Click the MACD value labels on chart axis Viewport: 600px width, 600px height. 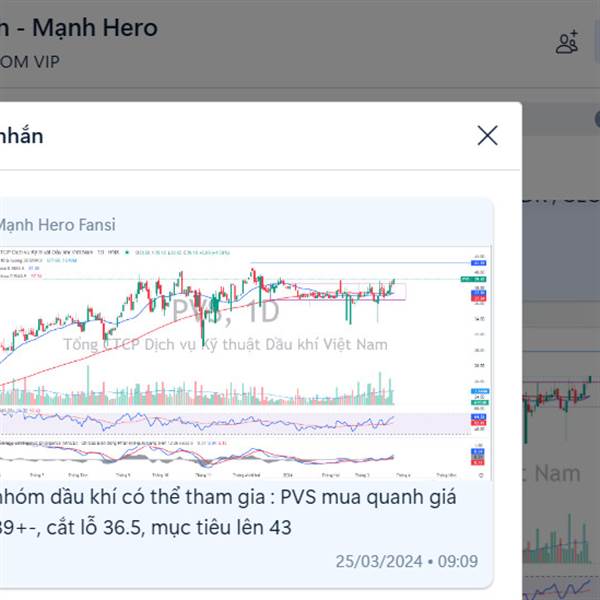point(478,457)
